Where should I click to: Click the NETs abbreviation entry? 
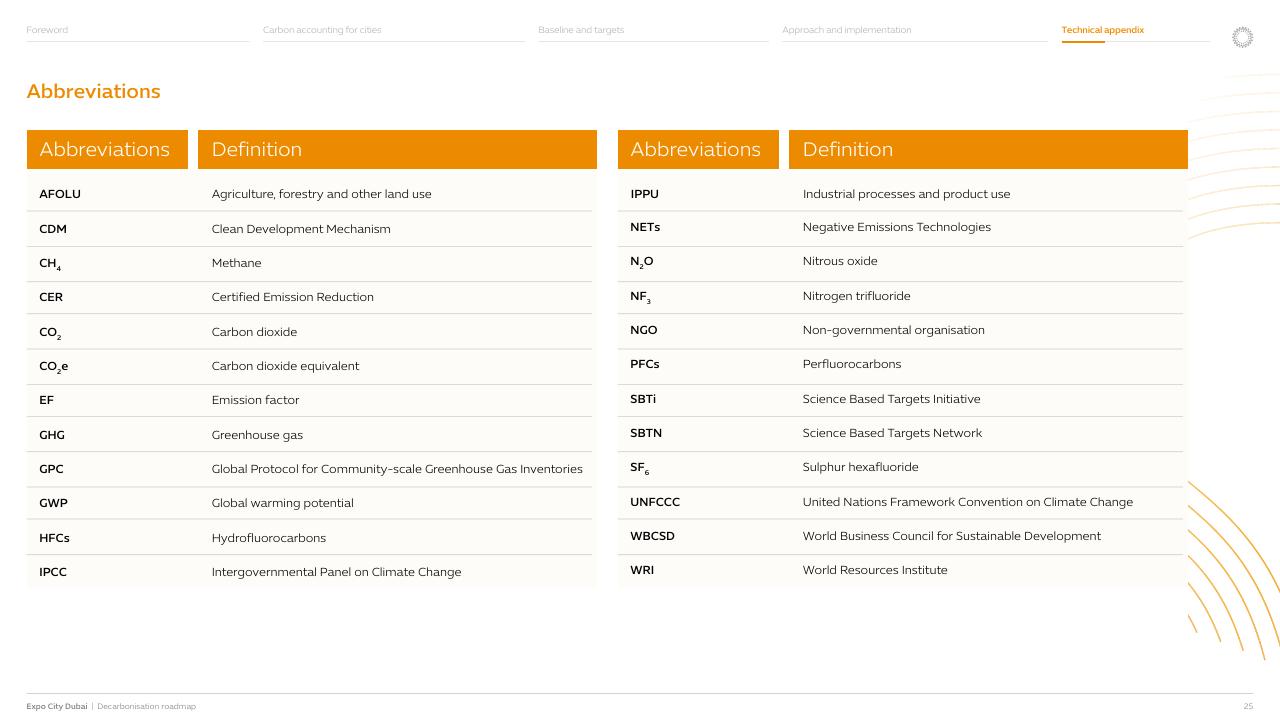(645, 227)
